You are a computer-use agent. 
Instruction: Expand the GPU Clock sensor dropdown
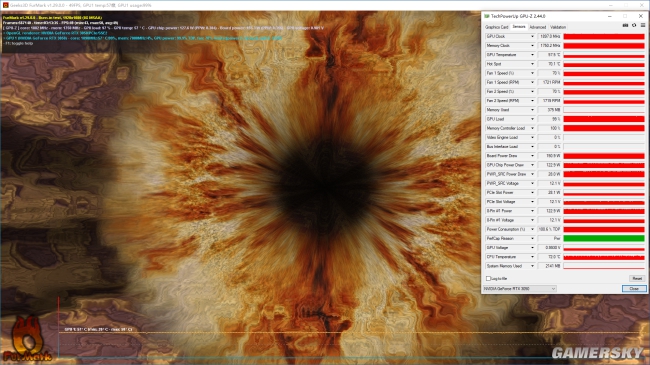coord(532,36)
